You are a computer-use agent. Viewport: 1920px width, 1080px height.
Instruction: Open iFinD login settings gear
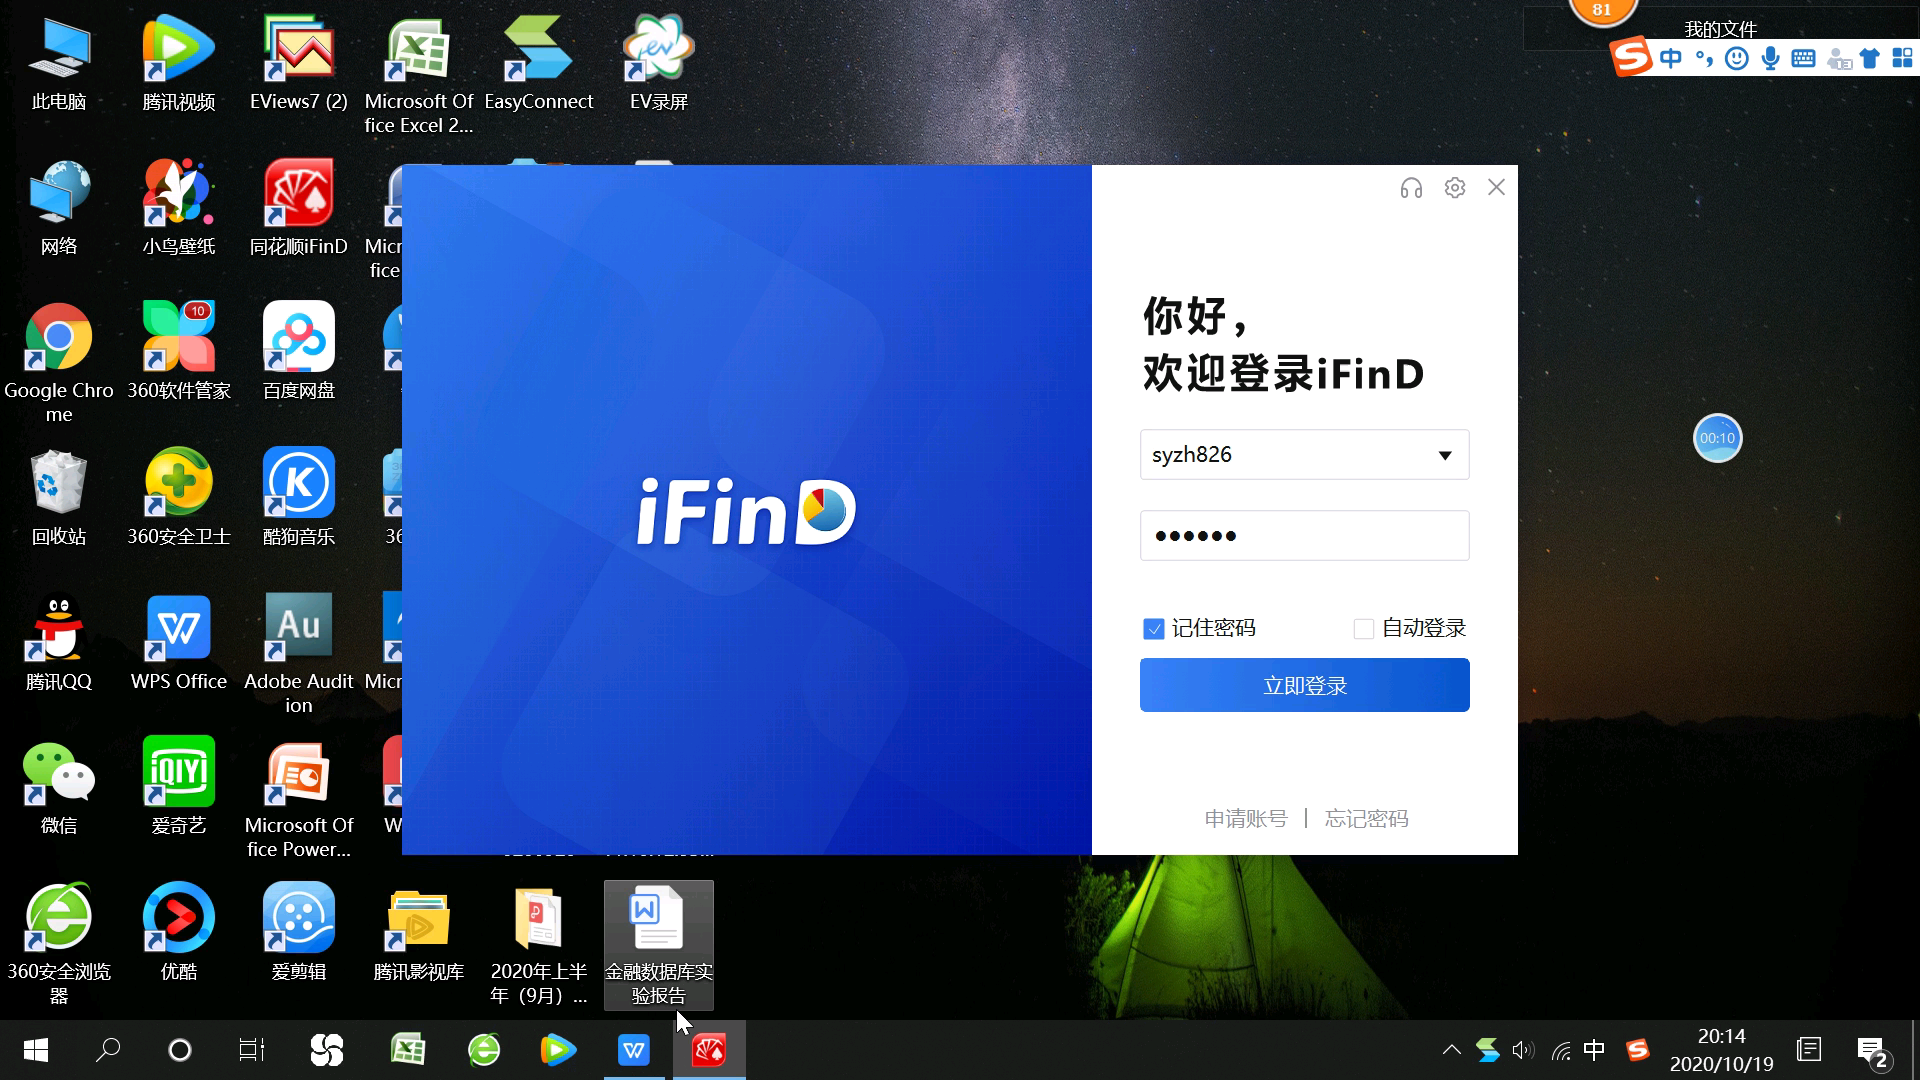(1455, 188)
